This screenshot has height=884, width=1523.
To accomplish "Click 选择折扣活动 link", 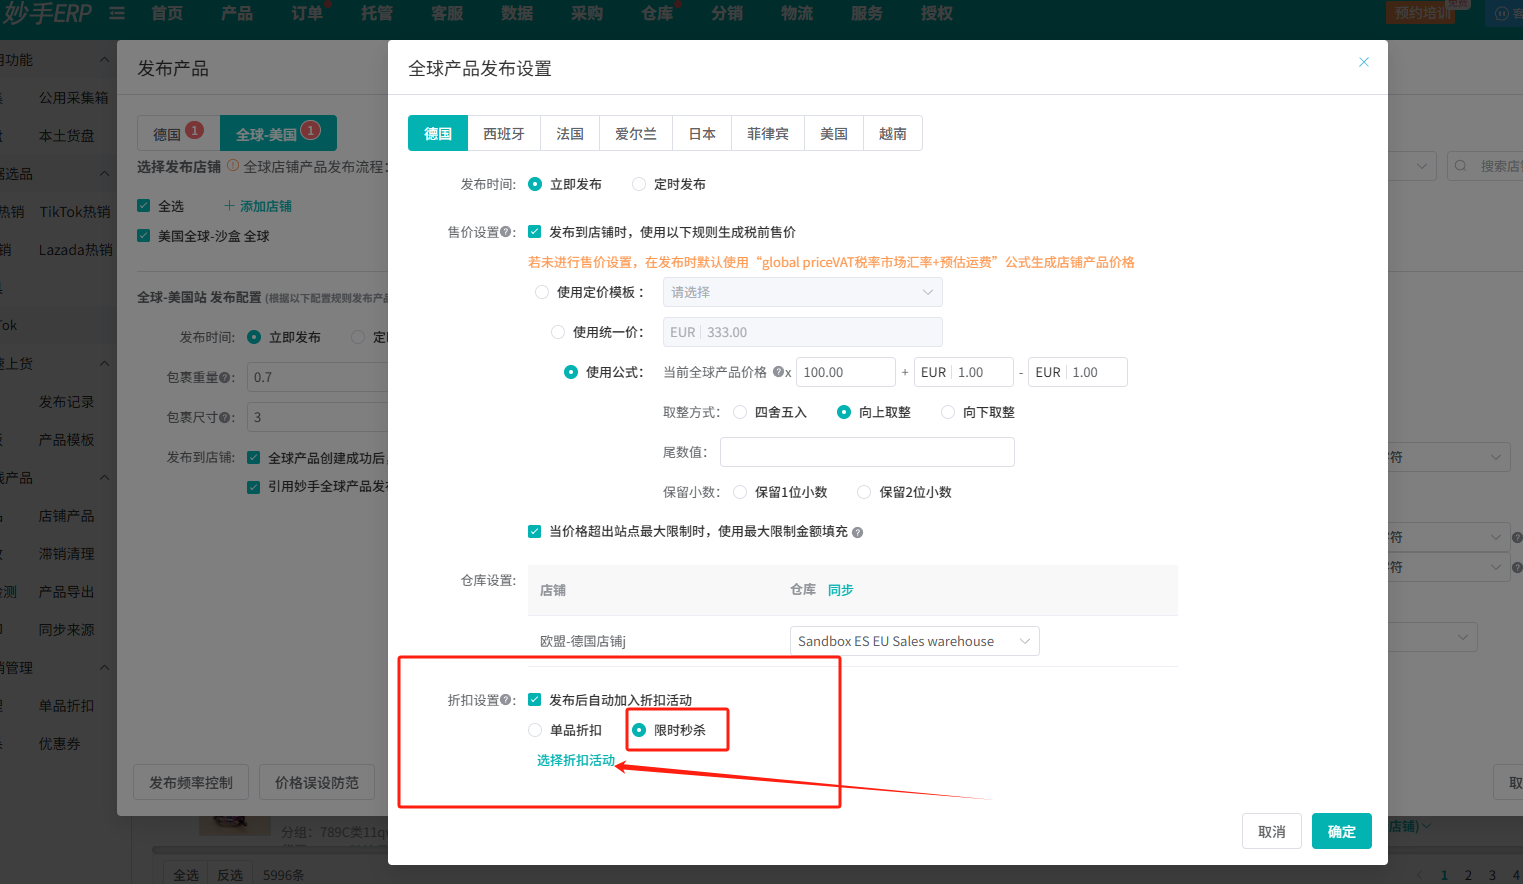I will (576, 760).
